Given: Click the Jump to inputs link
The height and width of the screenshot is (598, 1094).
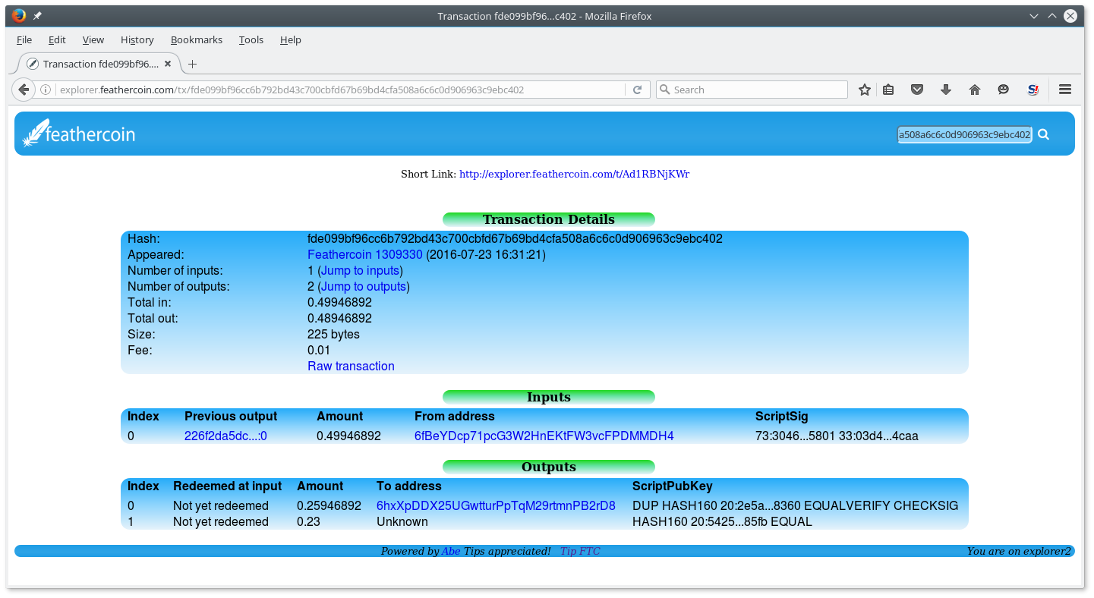Looking at the screenshot, I should (360, 271).
